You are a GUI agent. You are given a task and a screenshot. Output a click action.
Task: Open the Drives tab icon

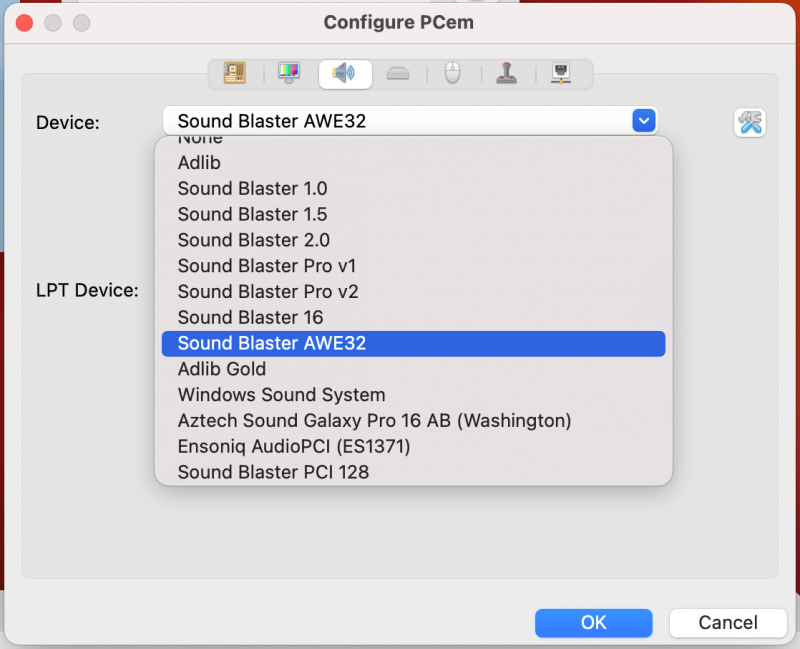tap(398, 73)
